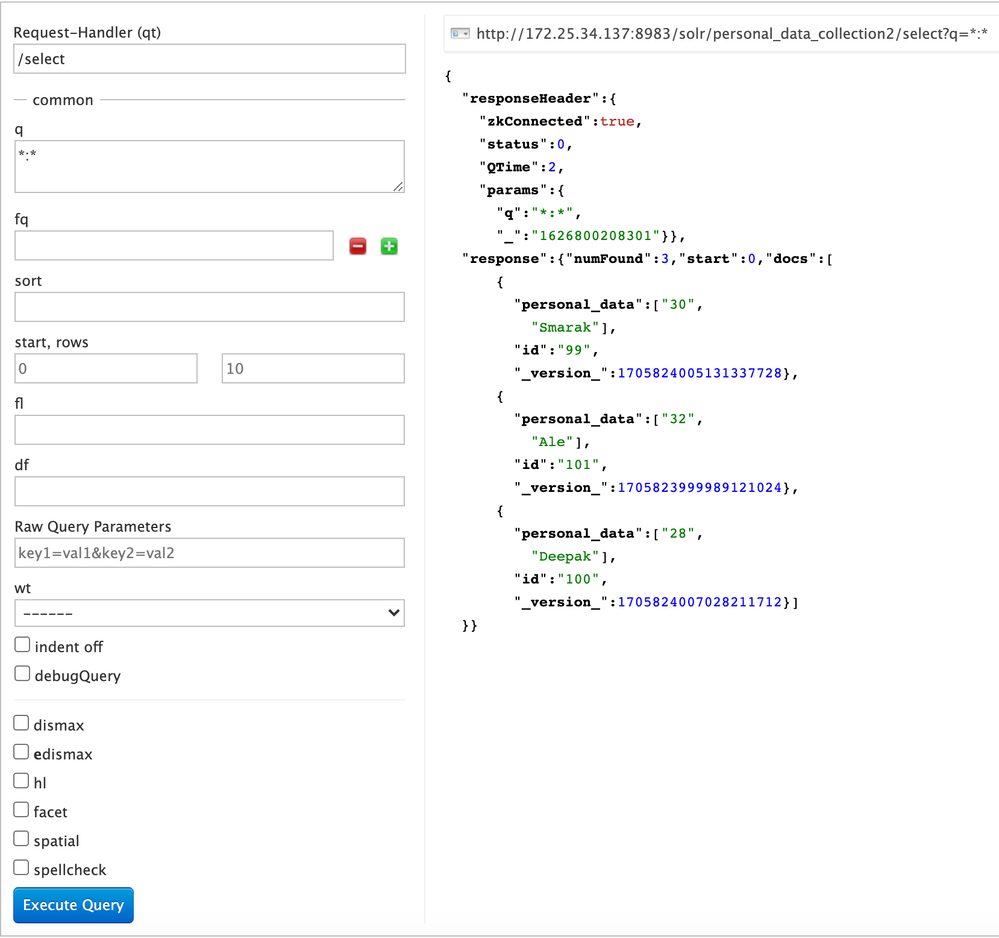This screenshot has width=999, height=938.
Task: Click the numFound value 3
Action: [x=665, y=259]
